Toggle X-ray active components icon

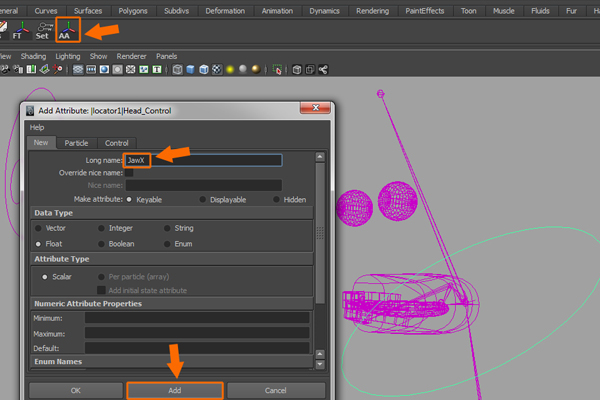point(310,69)
